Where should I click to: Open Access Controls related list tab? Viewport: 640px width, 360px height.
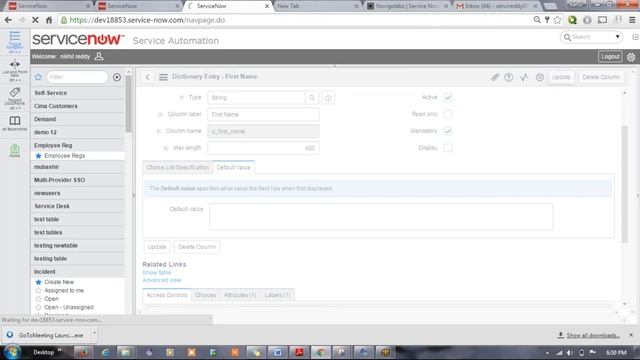[x=167, y=295]
